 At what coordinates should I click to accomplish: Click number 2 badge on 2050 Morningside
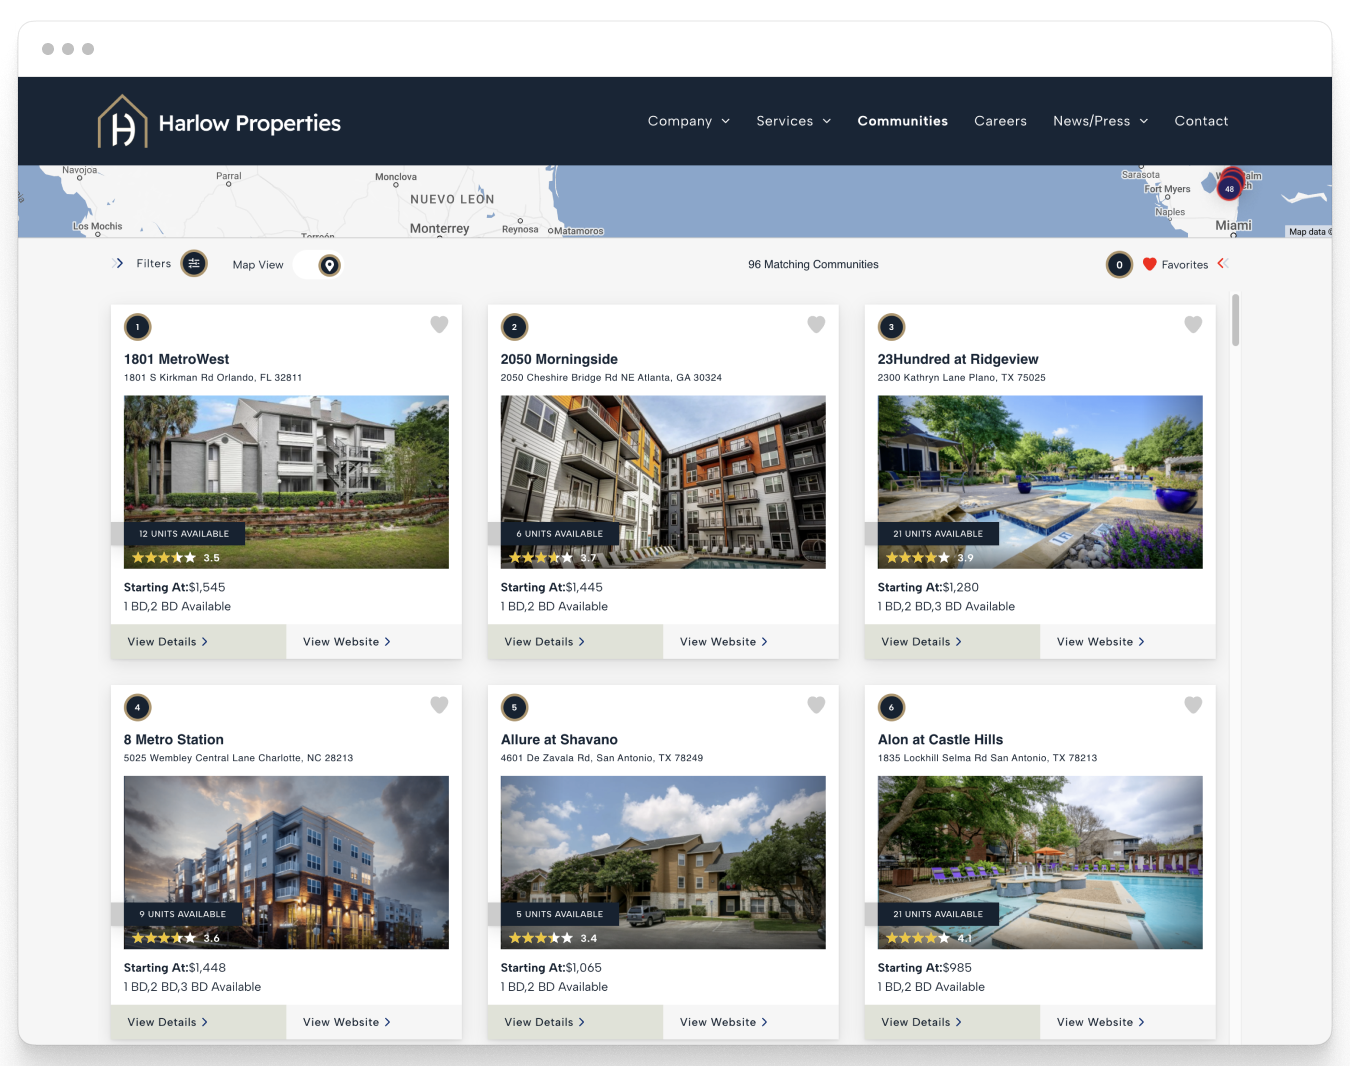tap(514, 327)
